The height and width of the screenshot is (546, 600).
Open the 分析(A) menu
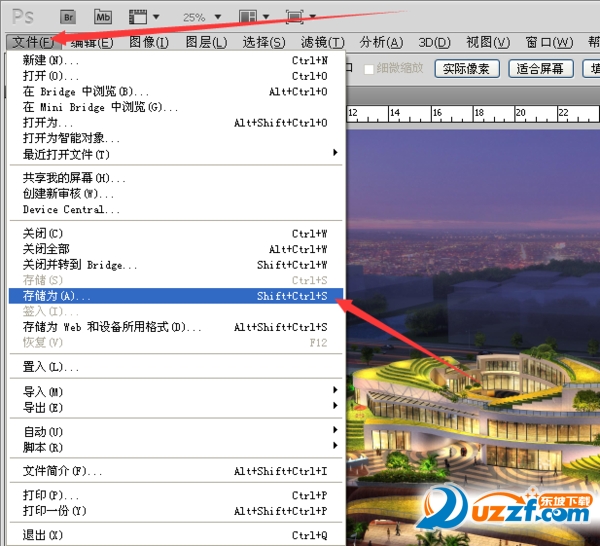[381, 42]
